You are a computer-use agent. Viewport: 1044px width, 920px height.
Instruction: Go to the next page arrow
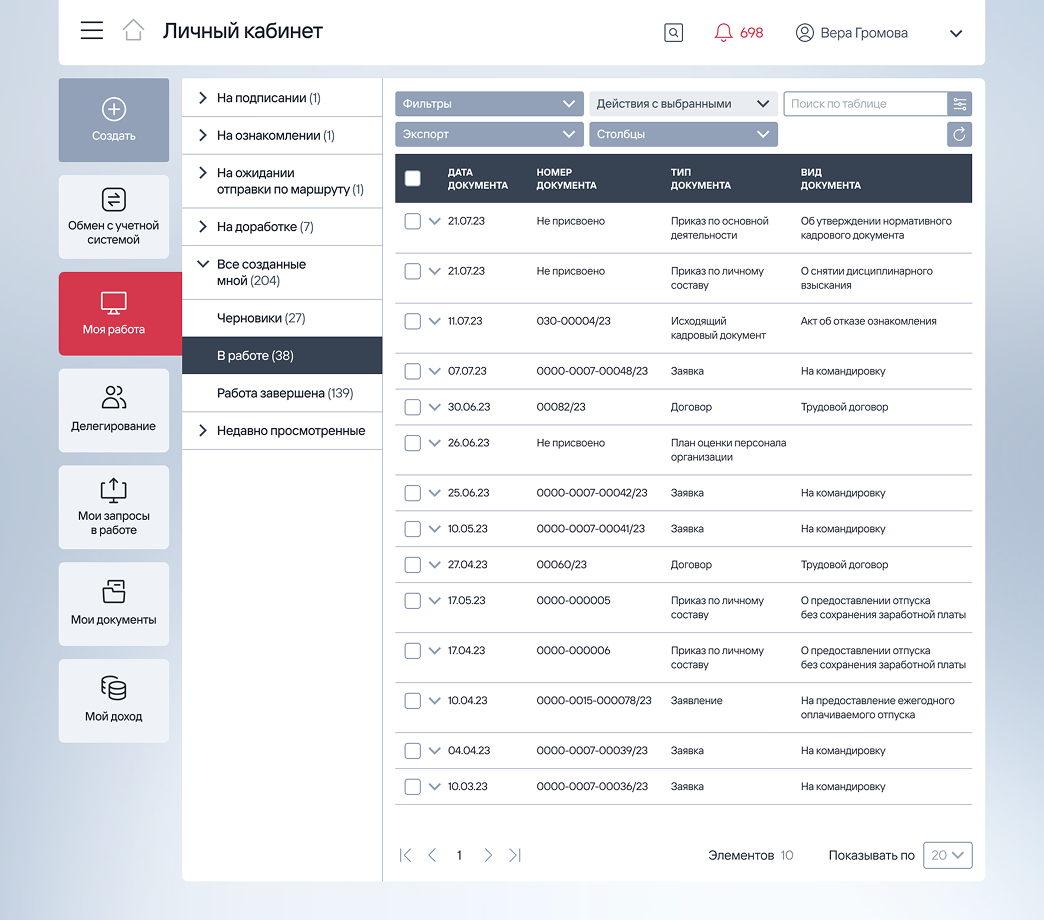(x=488, y=855)
